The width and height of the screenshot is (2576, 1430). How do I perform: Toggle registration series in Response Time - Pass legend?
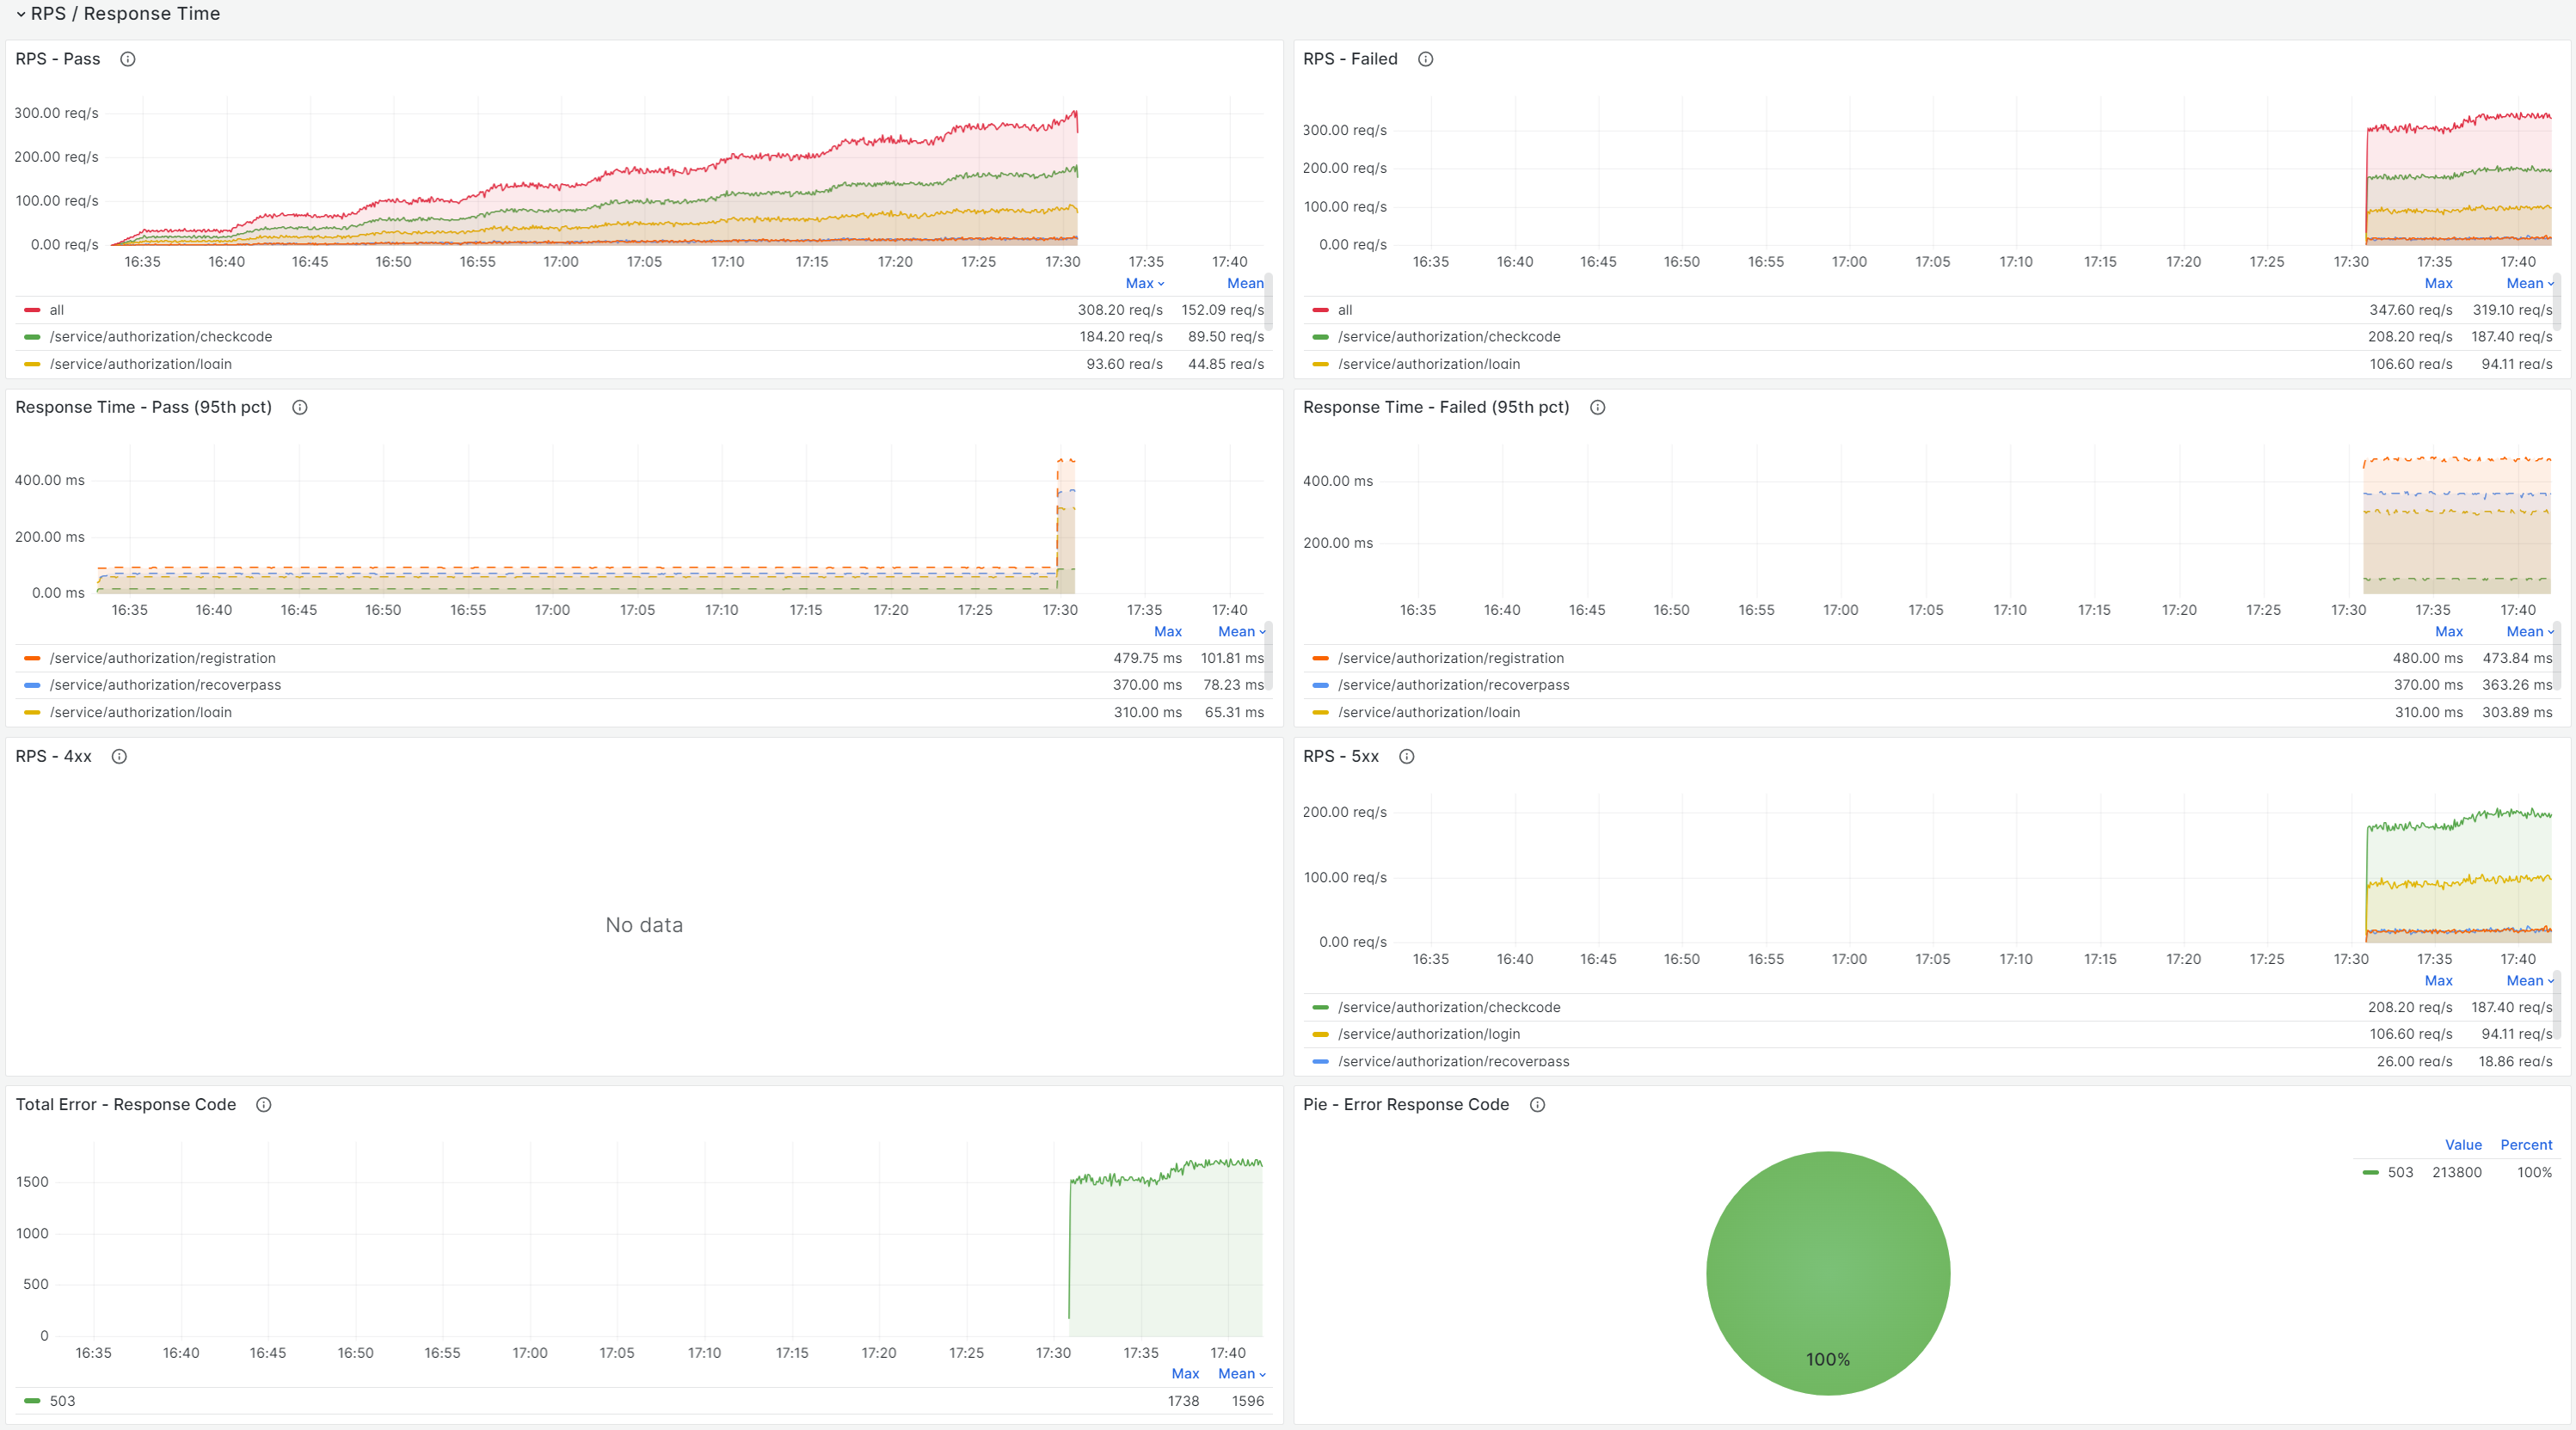pos(162,658)
